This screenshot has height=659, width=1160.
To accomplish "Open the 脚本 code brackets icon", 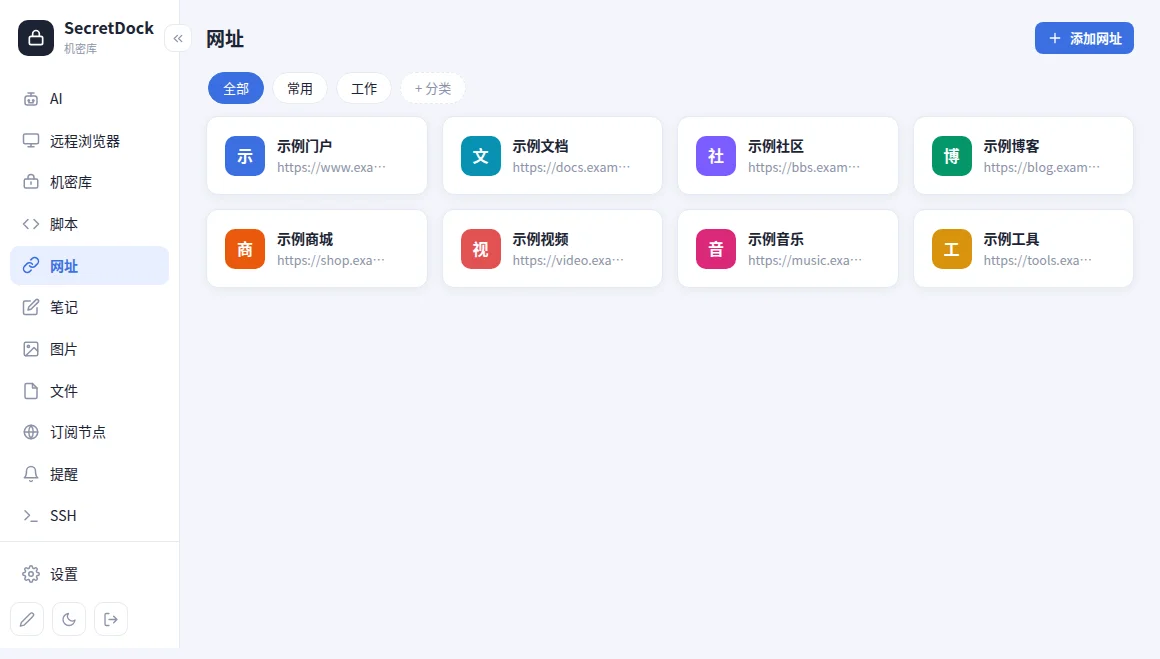I will click(x=30, y=224).
